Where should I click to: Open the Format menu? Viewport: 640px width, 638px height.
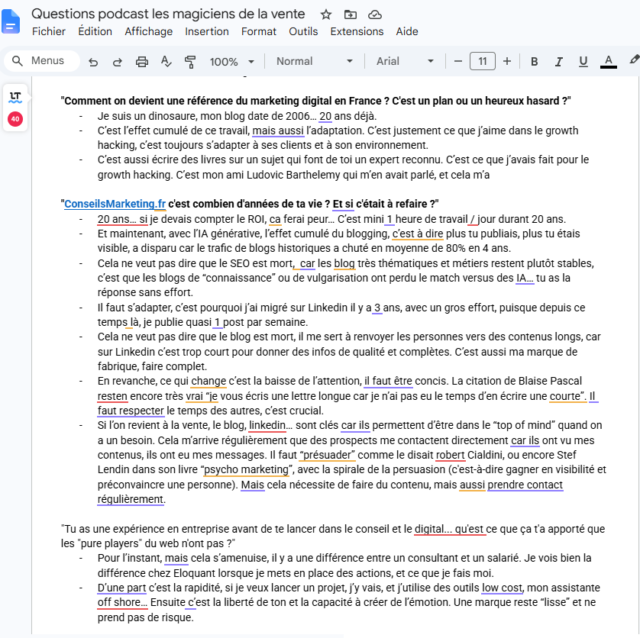(x=259, y=31)
